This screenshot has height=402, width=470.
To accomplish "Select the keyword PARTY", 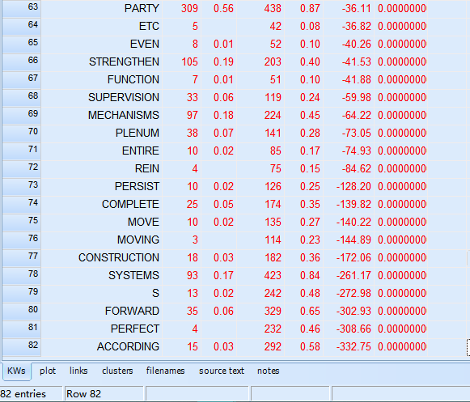I will point(142,8).
